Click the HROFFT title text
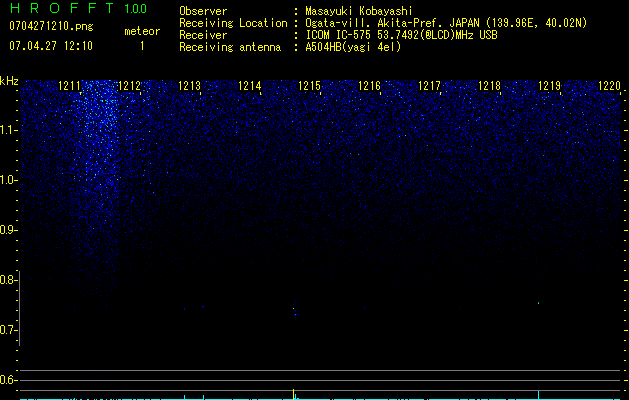 point(62,8)
